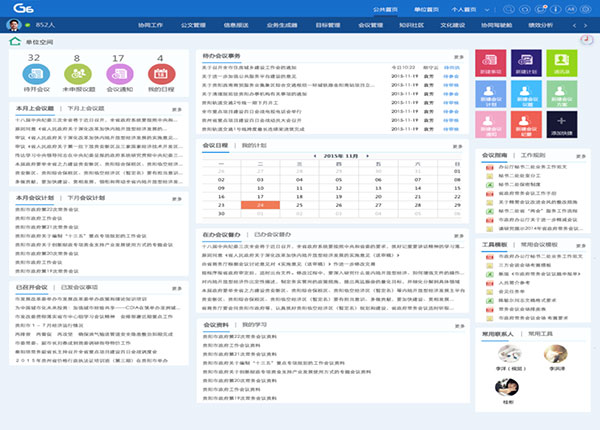Viewport: 600px width, 430px height.
Task: Switch to 下月会议计划 tab
Action: pyautogui.click(x=86, y=198)
